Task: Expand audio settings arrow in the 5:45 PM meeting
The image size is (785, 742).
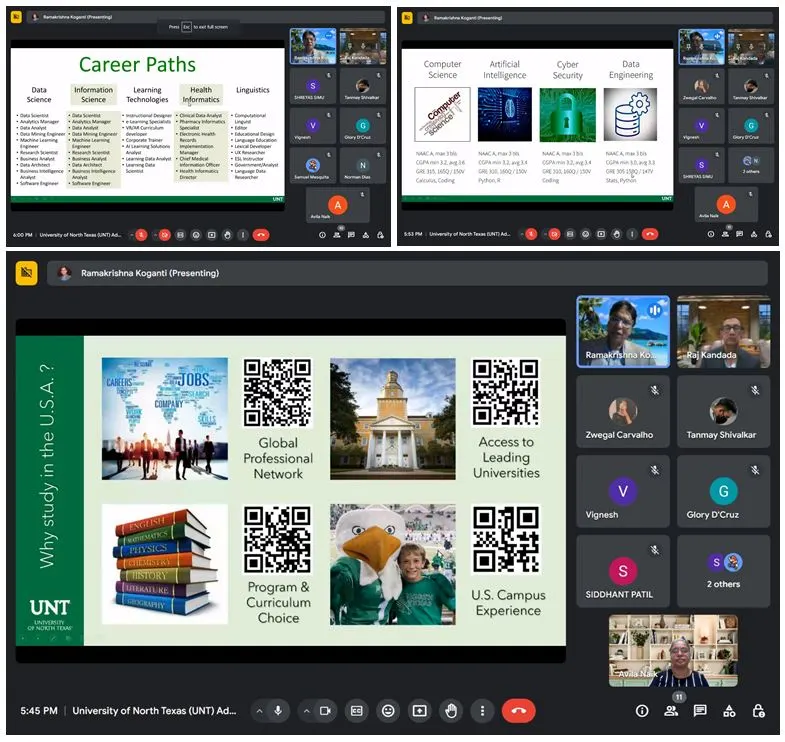Action: pyautogui.click(x=259, y=710)
